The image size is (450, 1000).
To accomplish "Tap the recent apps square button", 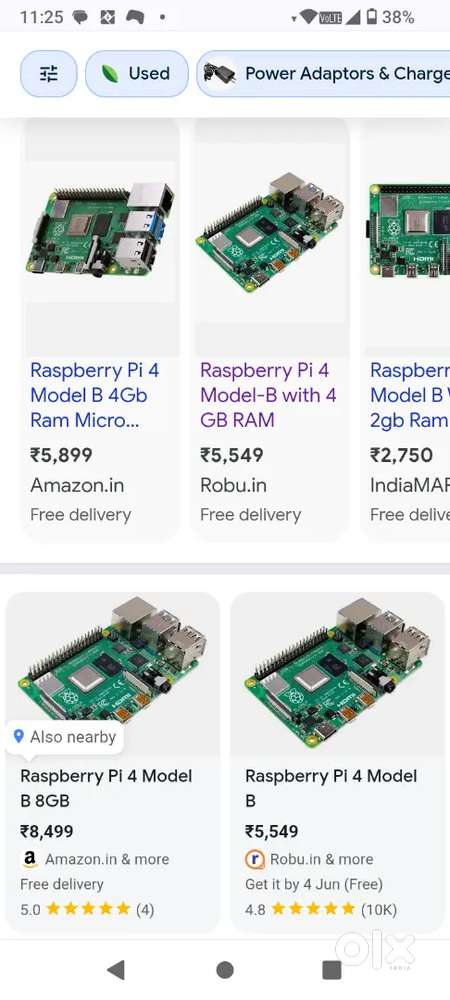I will [332, 970].
